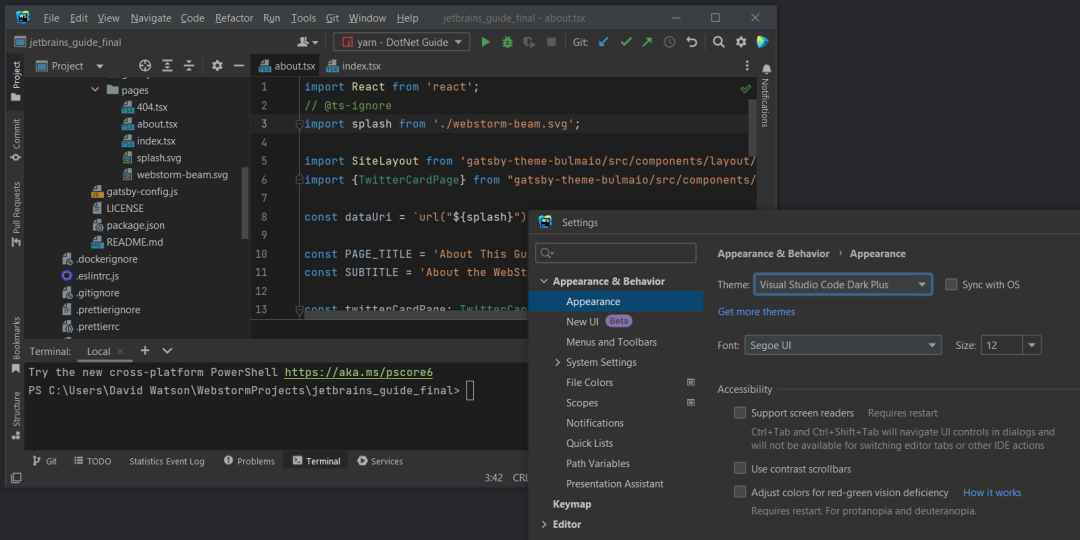Click the Stop square icon
The height and width of the screenshot is (540, 1080).
tap(551, 42)
